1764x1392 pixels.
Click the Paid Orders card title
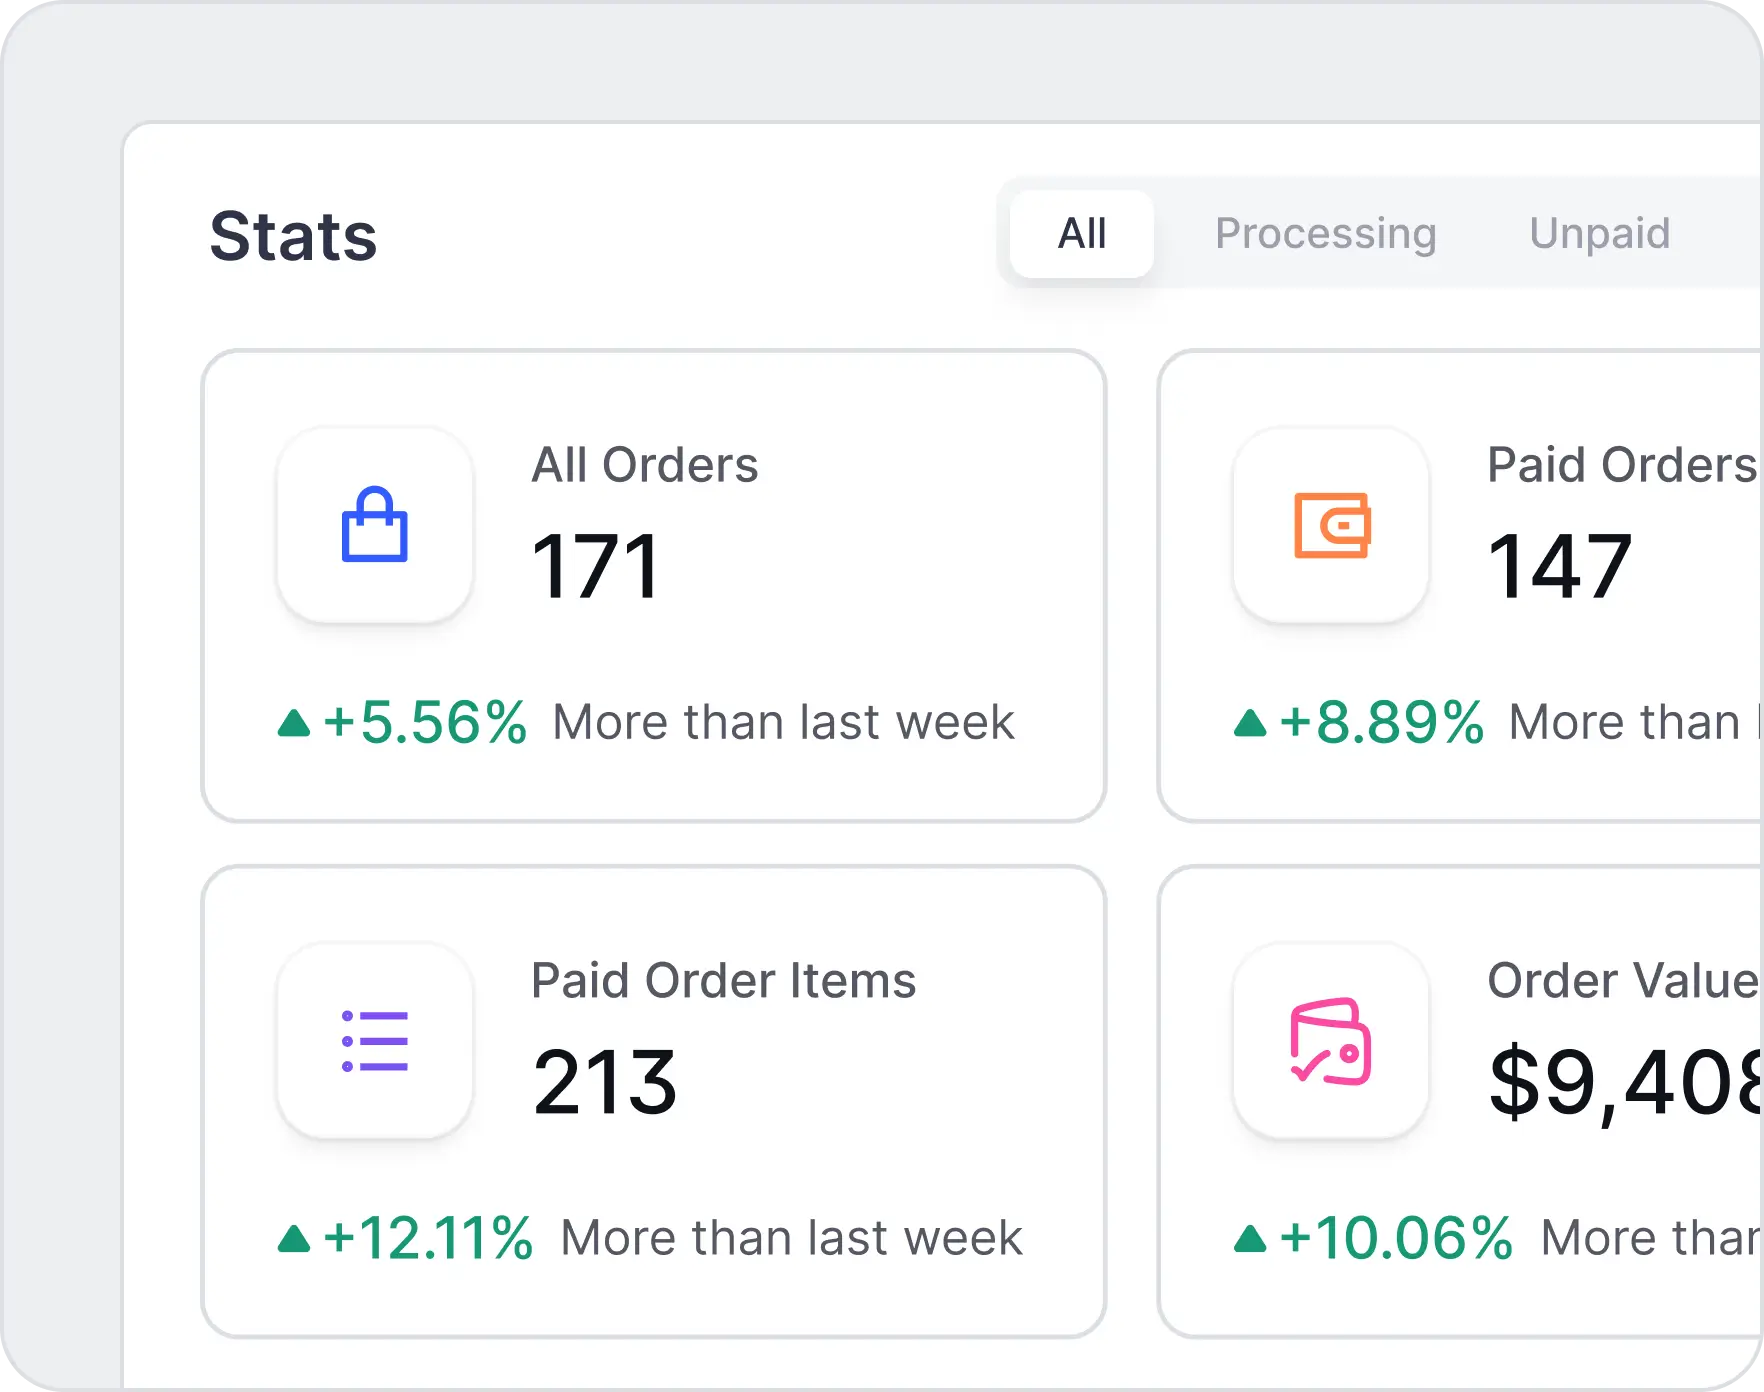click(1620, 465)
